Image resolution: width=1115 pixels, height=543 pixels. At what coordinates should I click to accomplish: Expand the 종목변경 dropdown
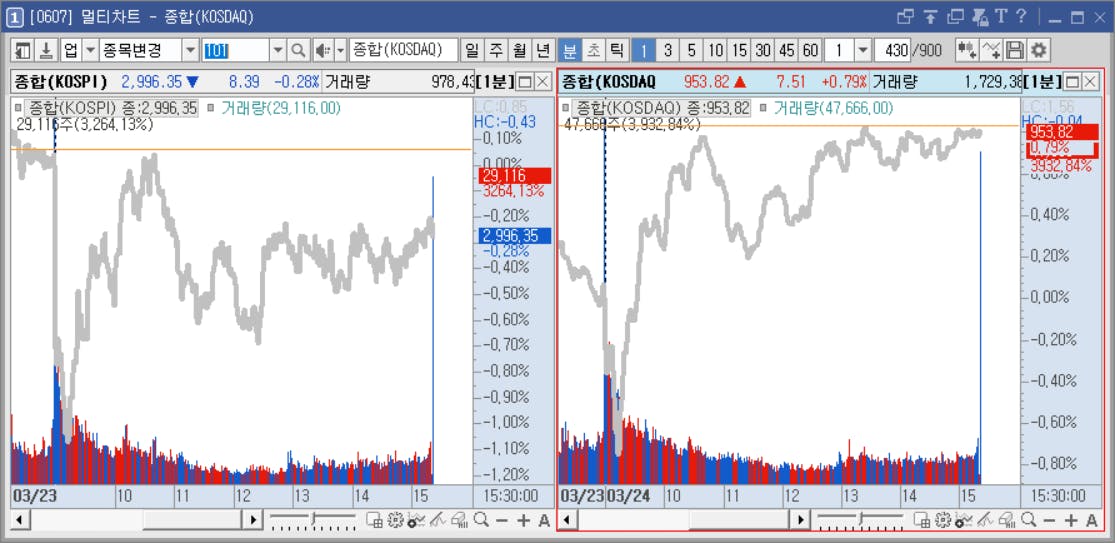click(x=190, y=50)
